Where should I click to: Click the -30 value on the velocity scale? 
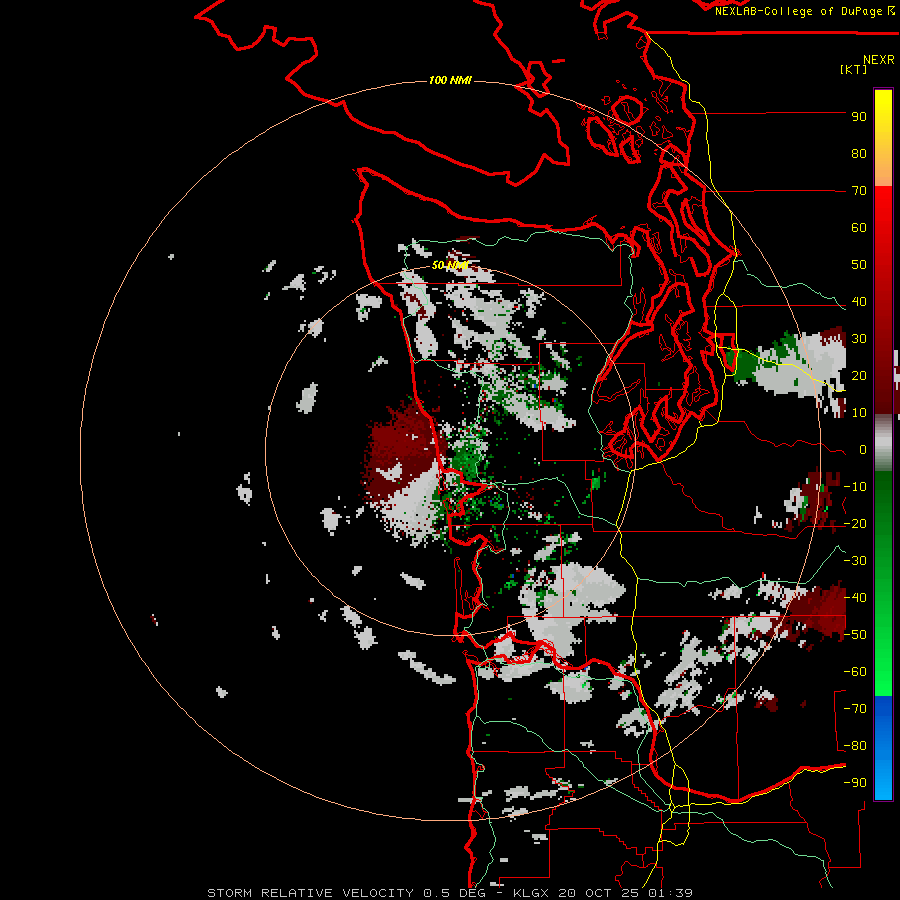coord(855,561)
